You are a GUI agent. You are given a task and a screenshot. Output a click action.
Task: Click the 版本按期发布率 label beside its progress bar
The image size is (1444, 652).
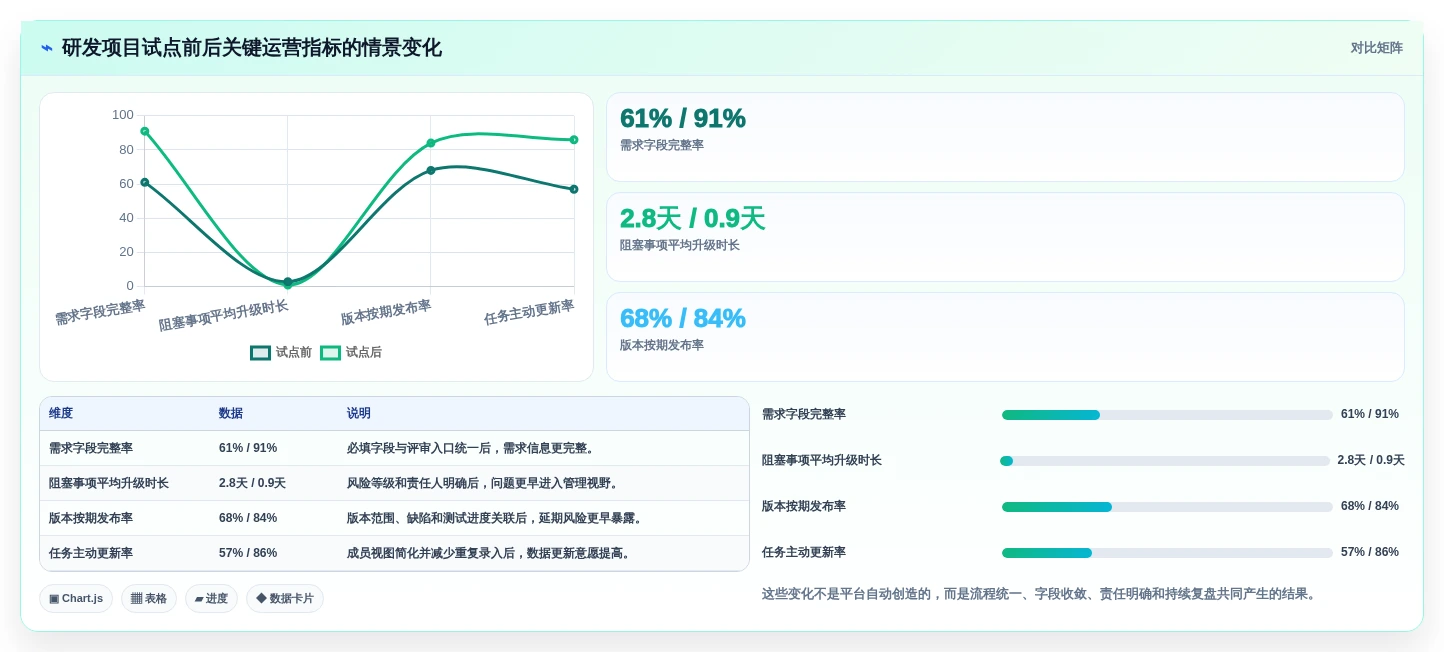pyautogui.click(x=804, y=507)
